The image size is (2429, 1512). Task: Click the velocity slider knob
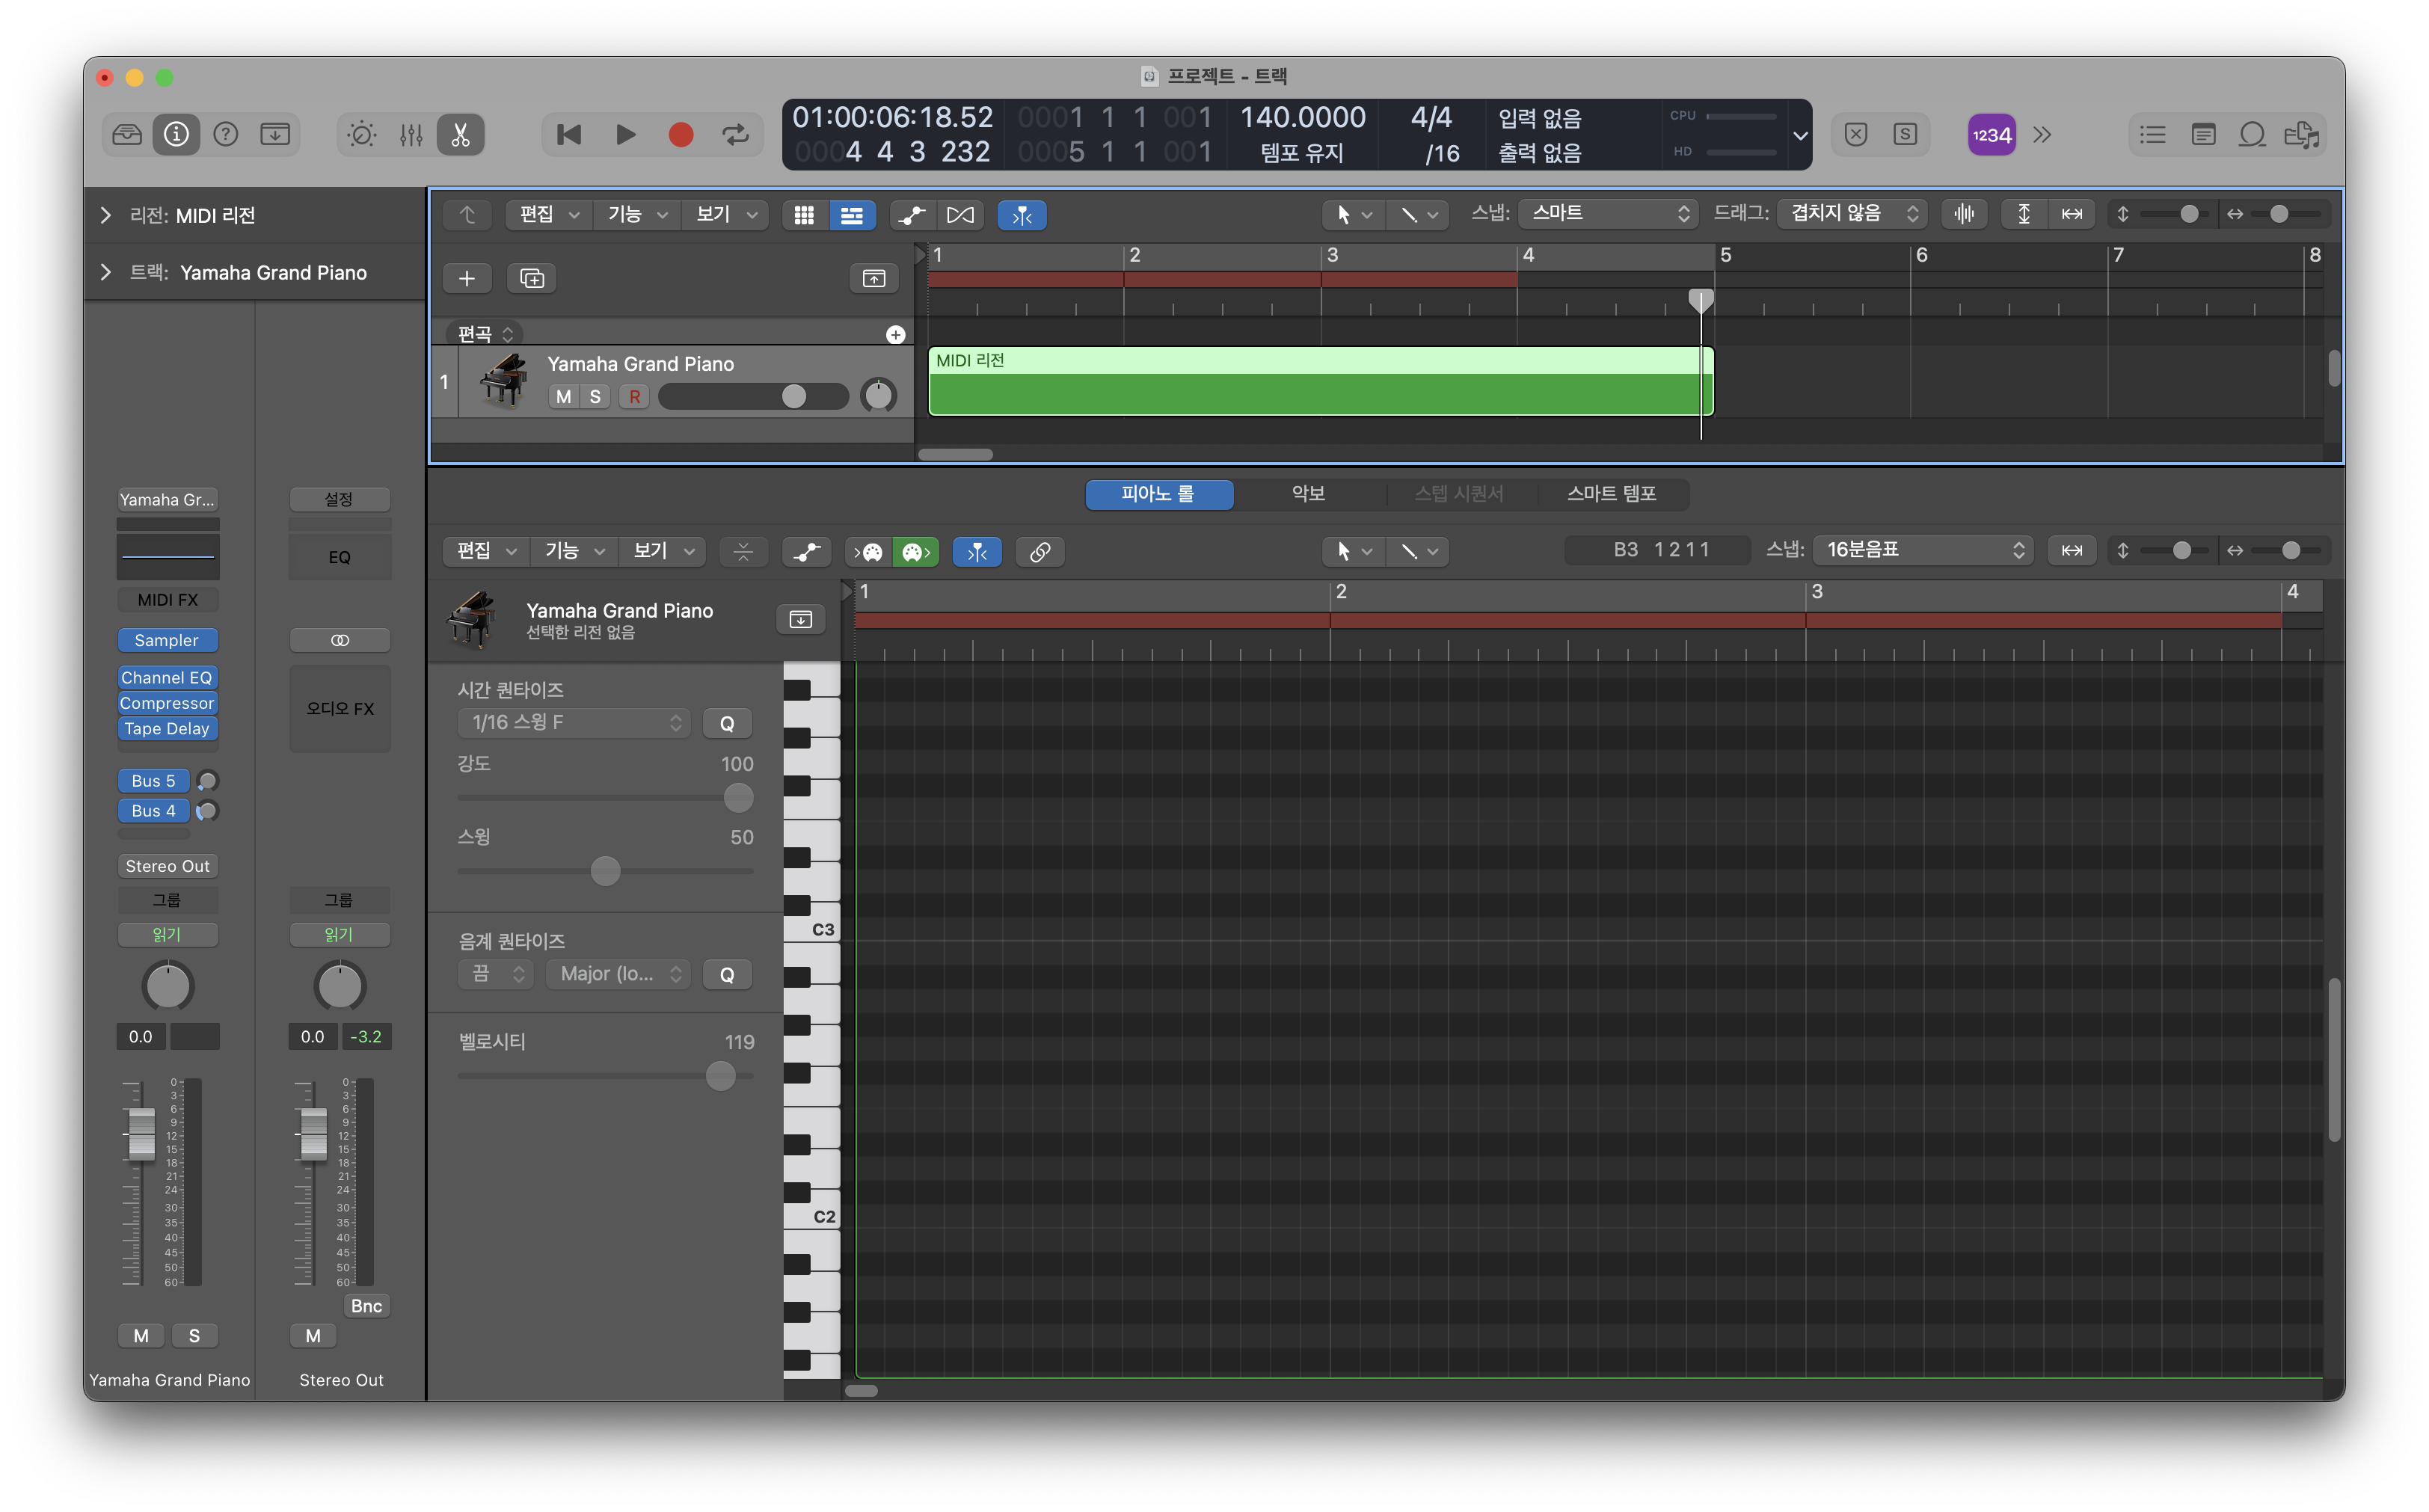point(720,1076)
